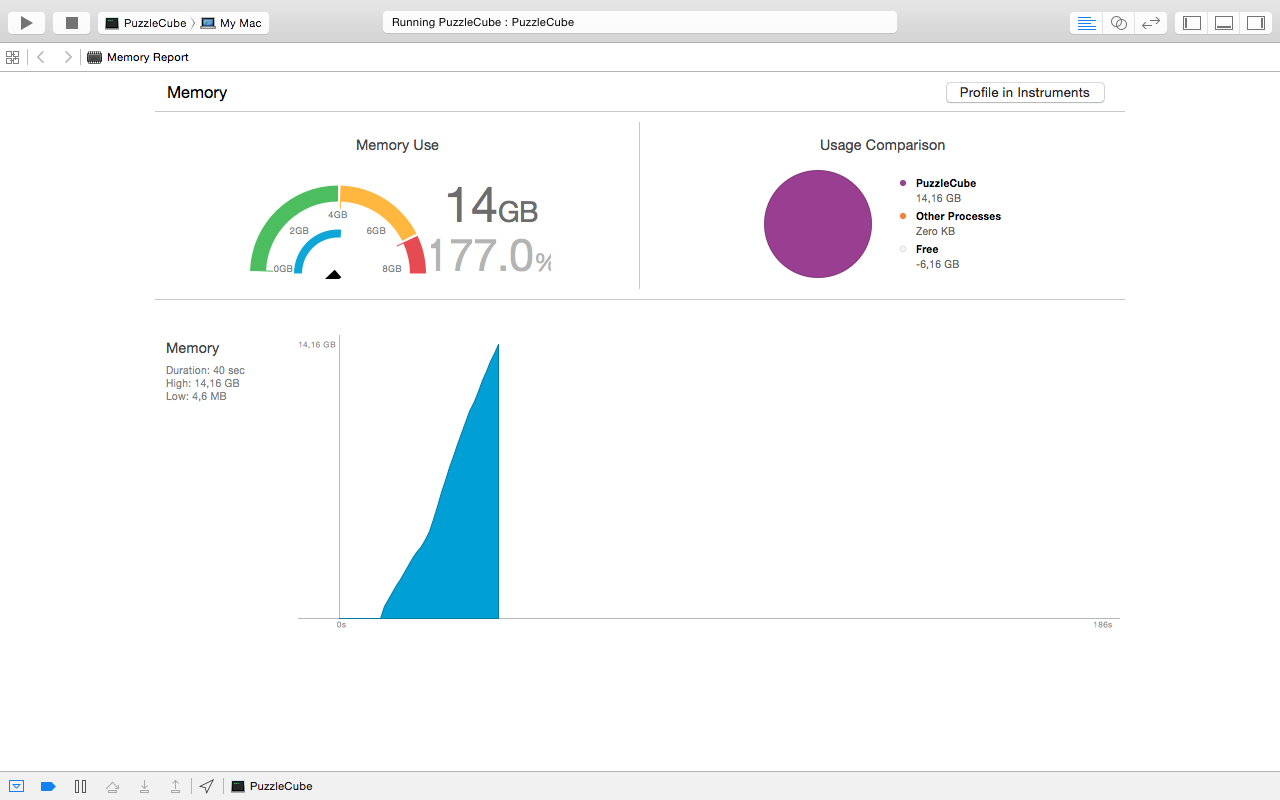Hide the debug area with the disclosure button
Viewport: 1280px width, 800px height.
point(16,786)
